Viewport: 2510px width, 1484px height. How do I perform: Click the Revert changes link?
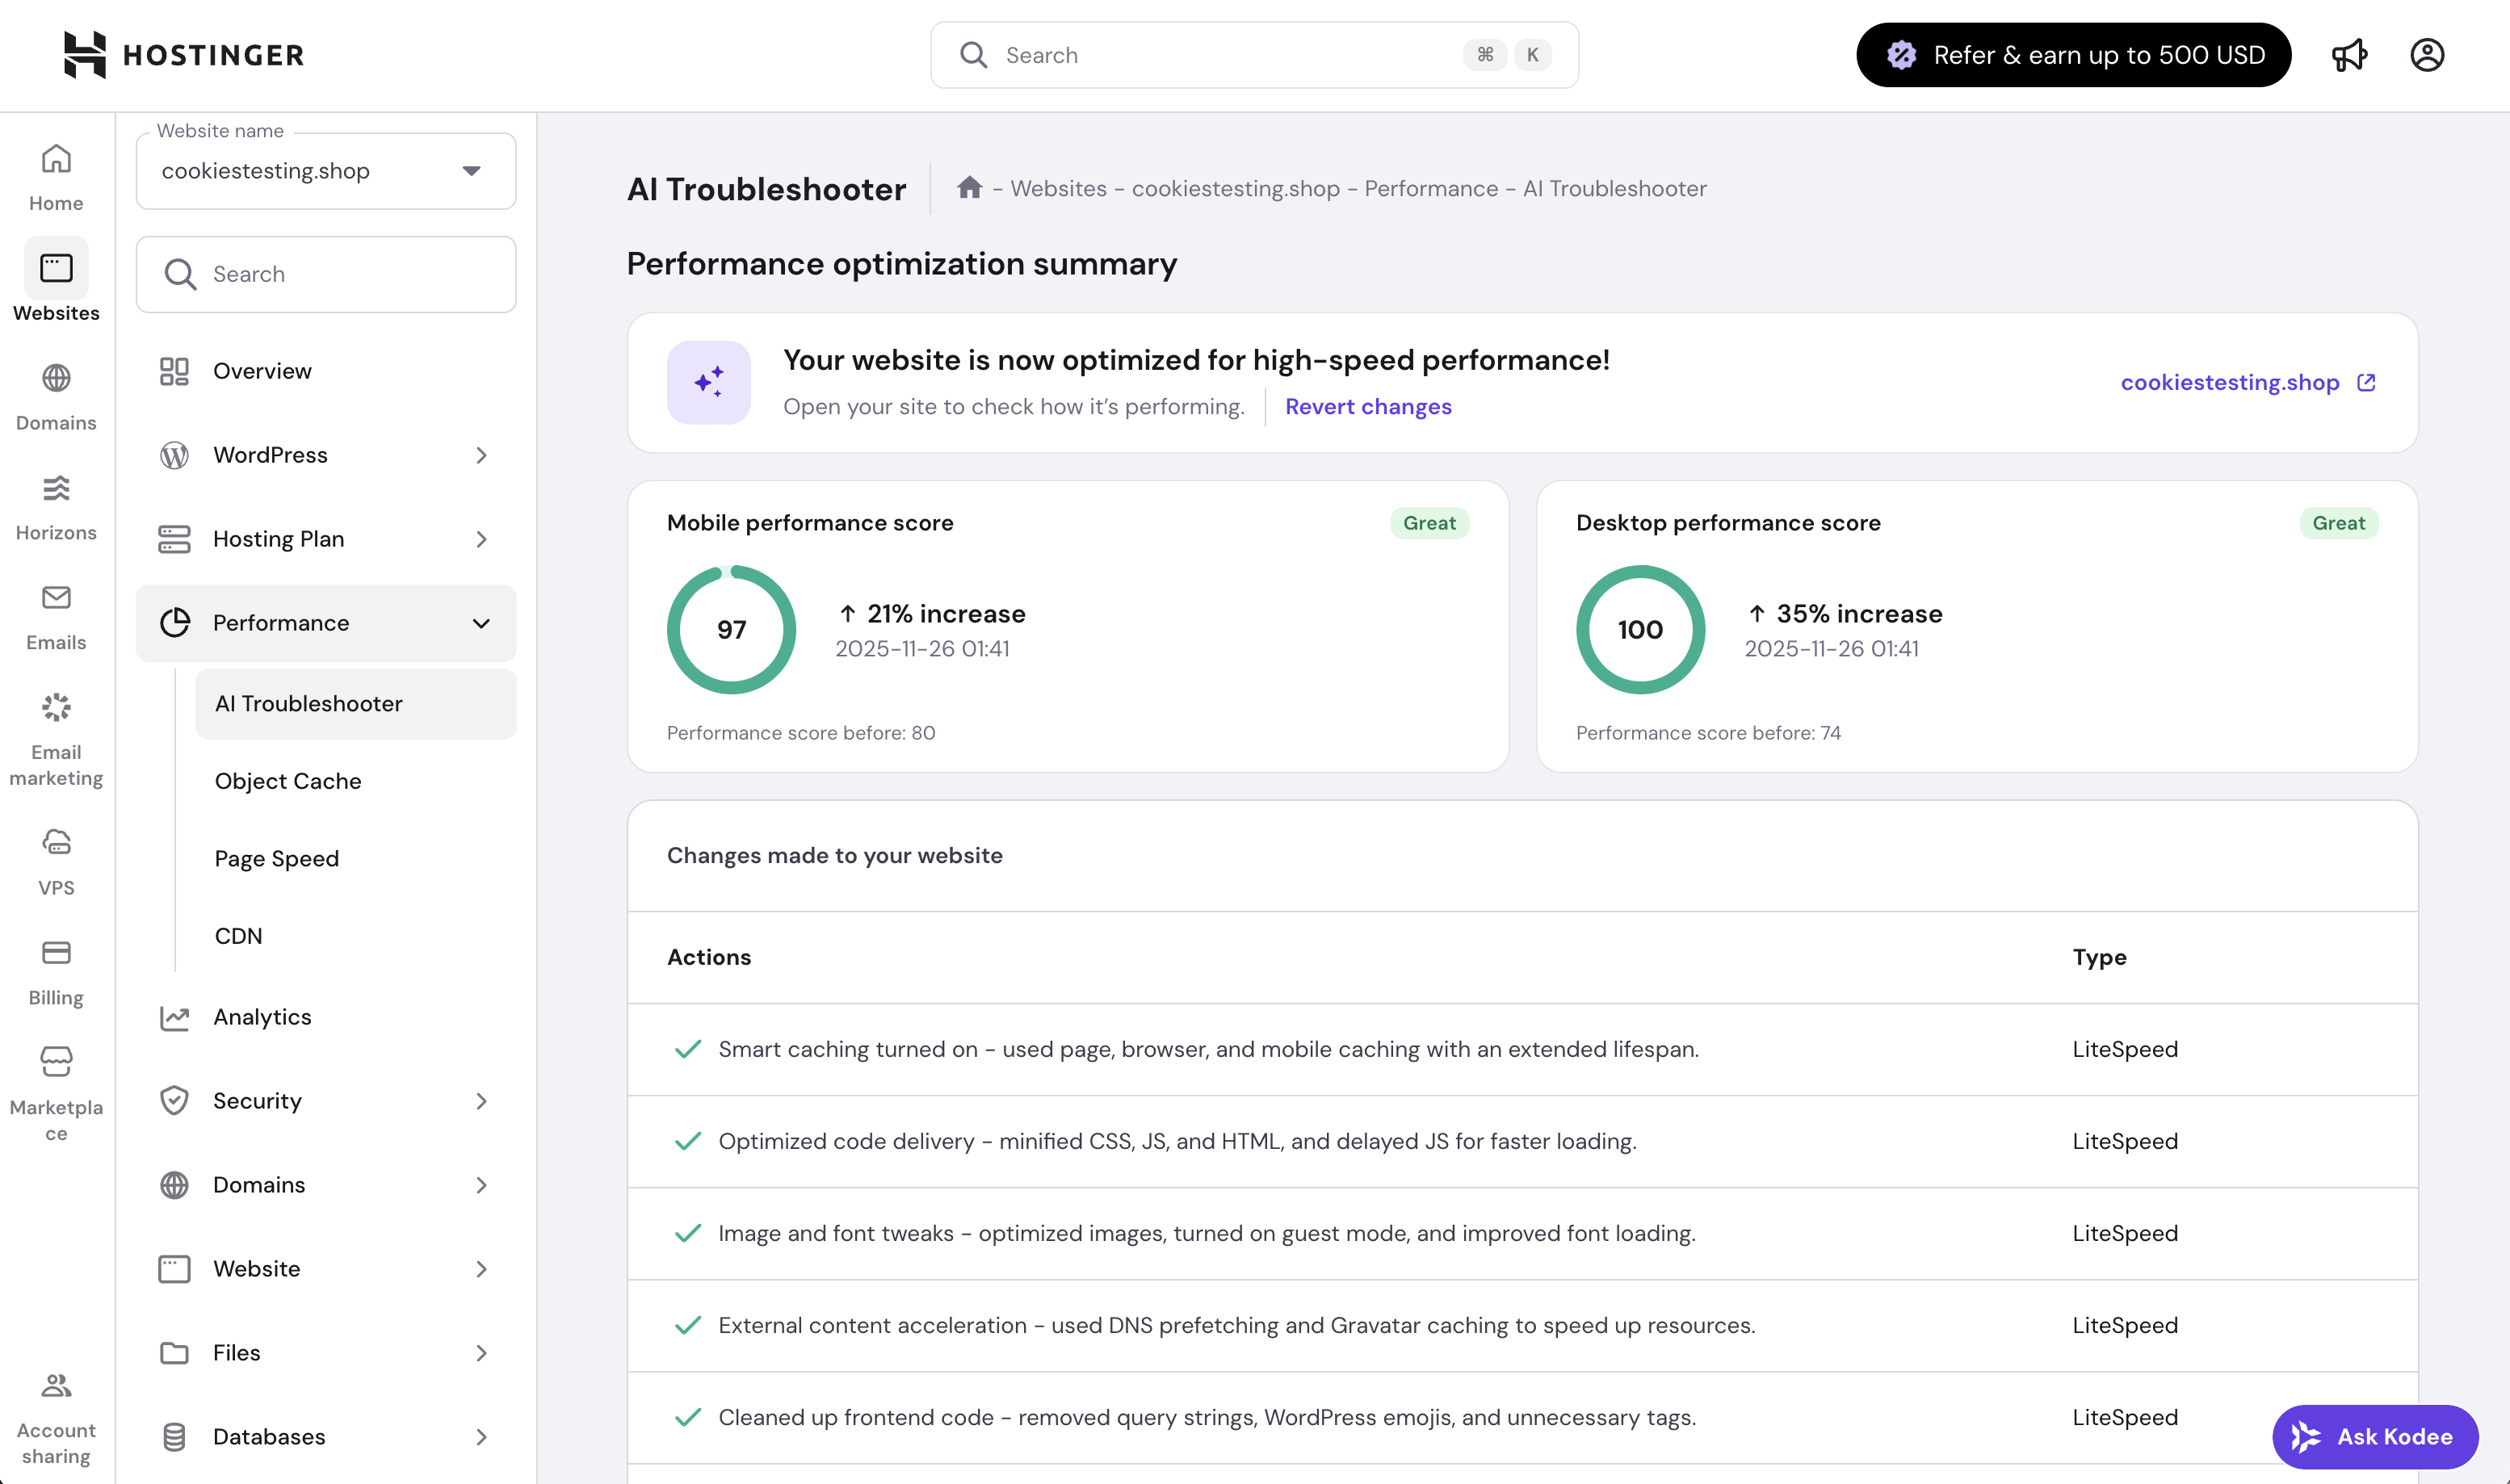point(1368,407)
